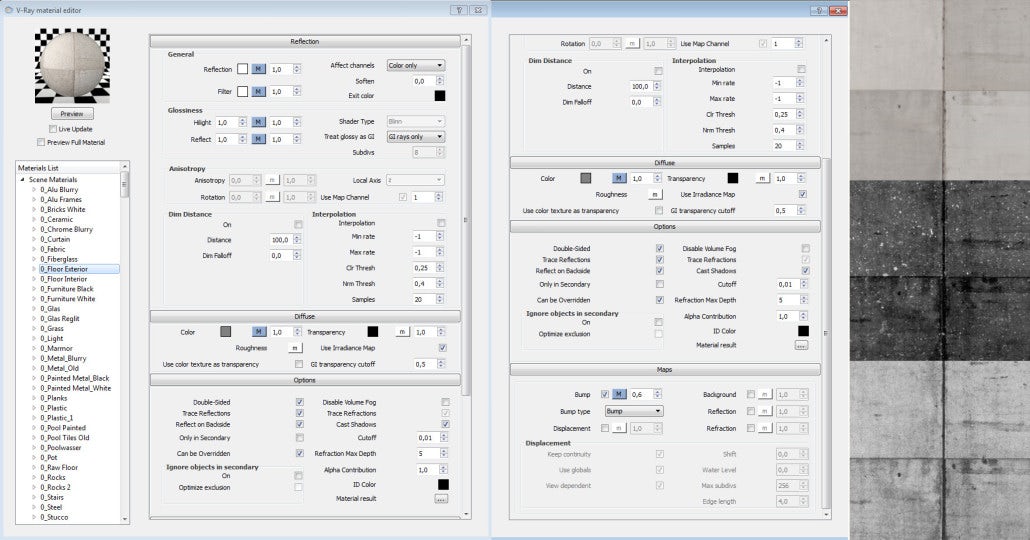Open the Filter texture map M button
Viewport: 1030px width, 540px height.
tap(257, 91)
